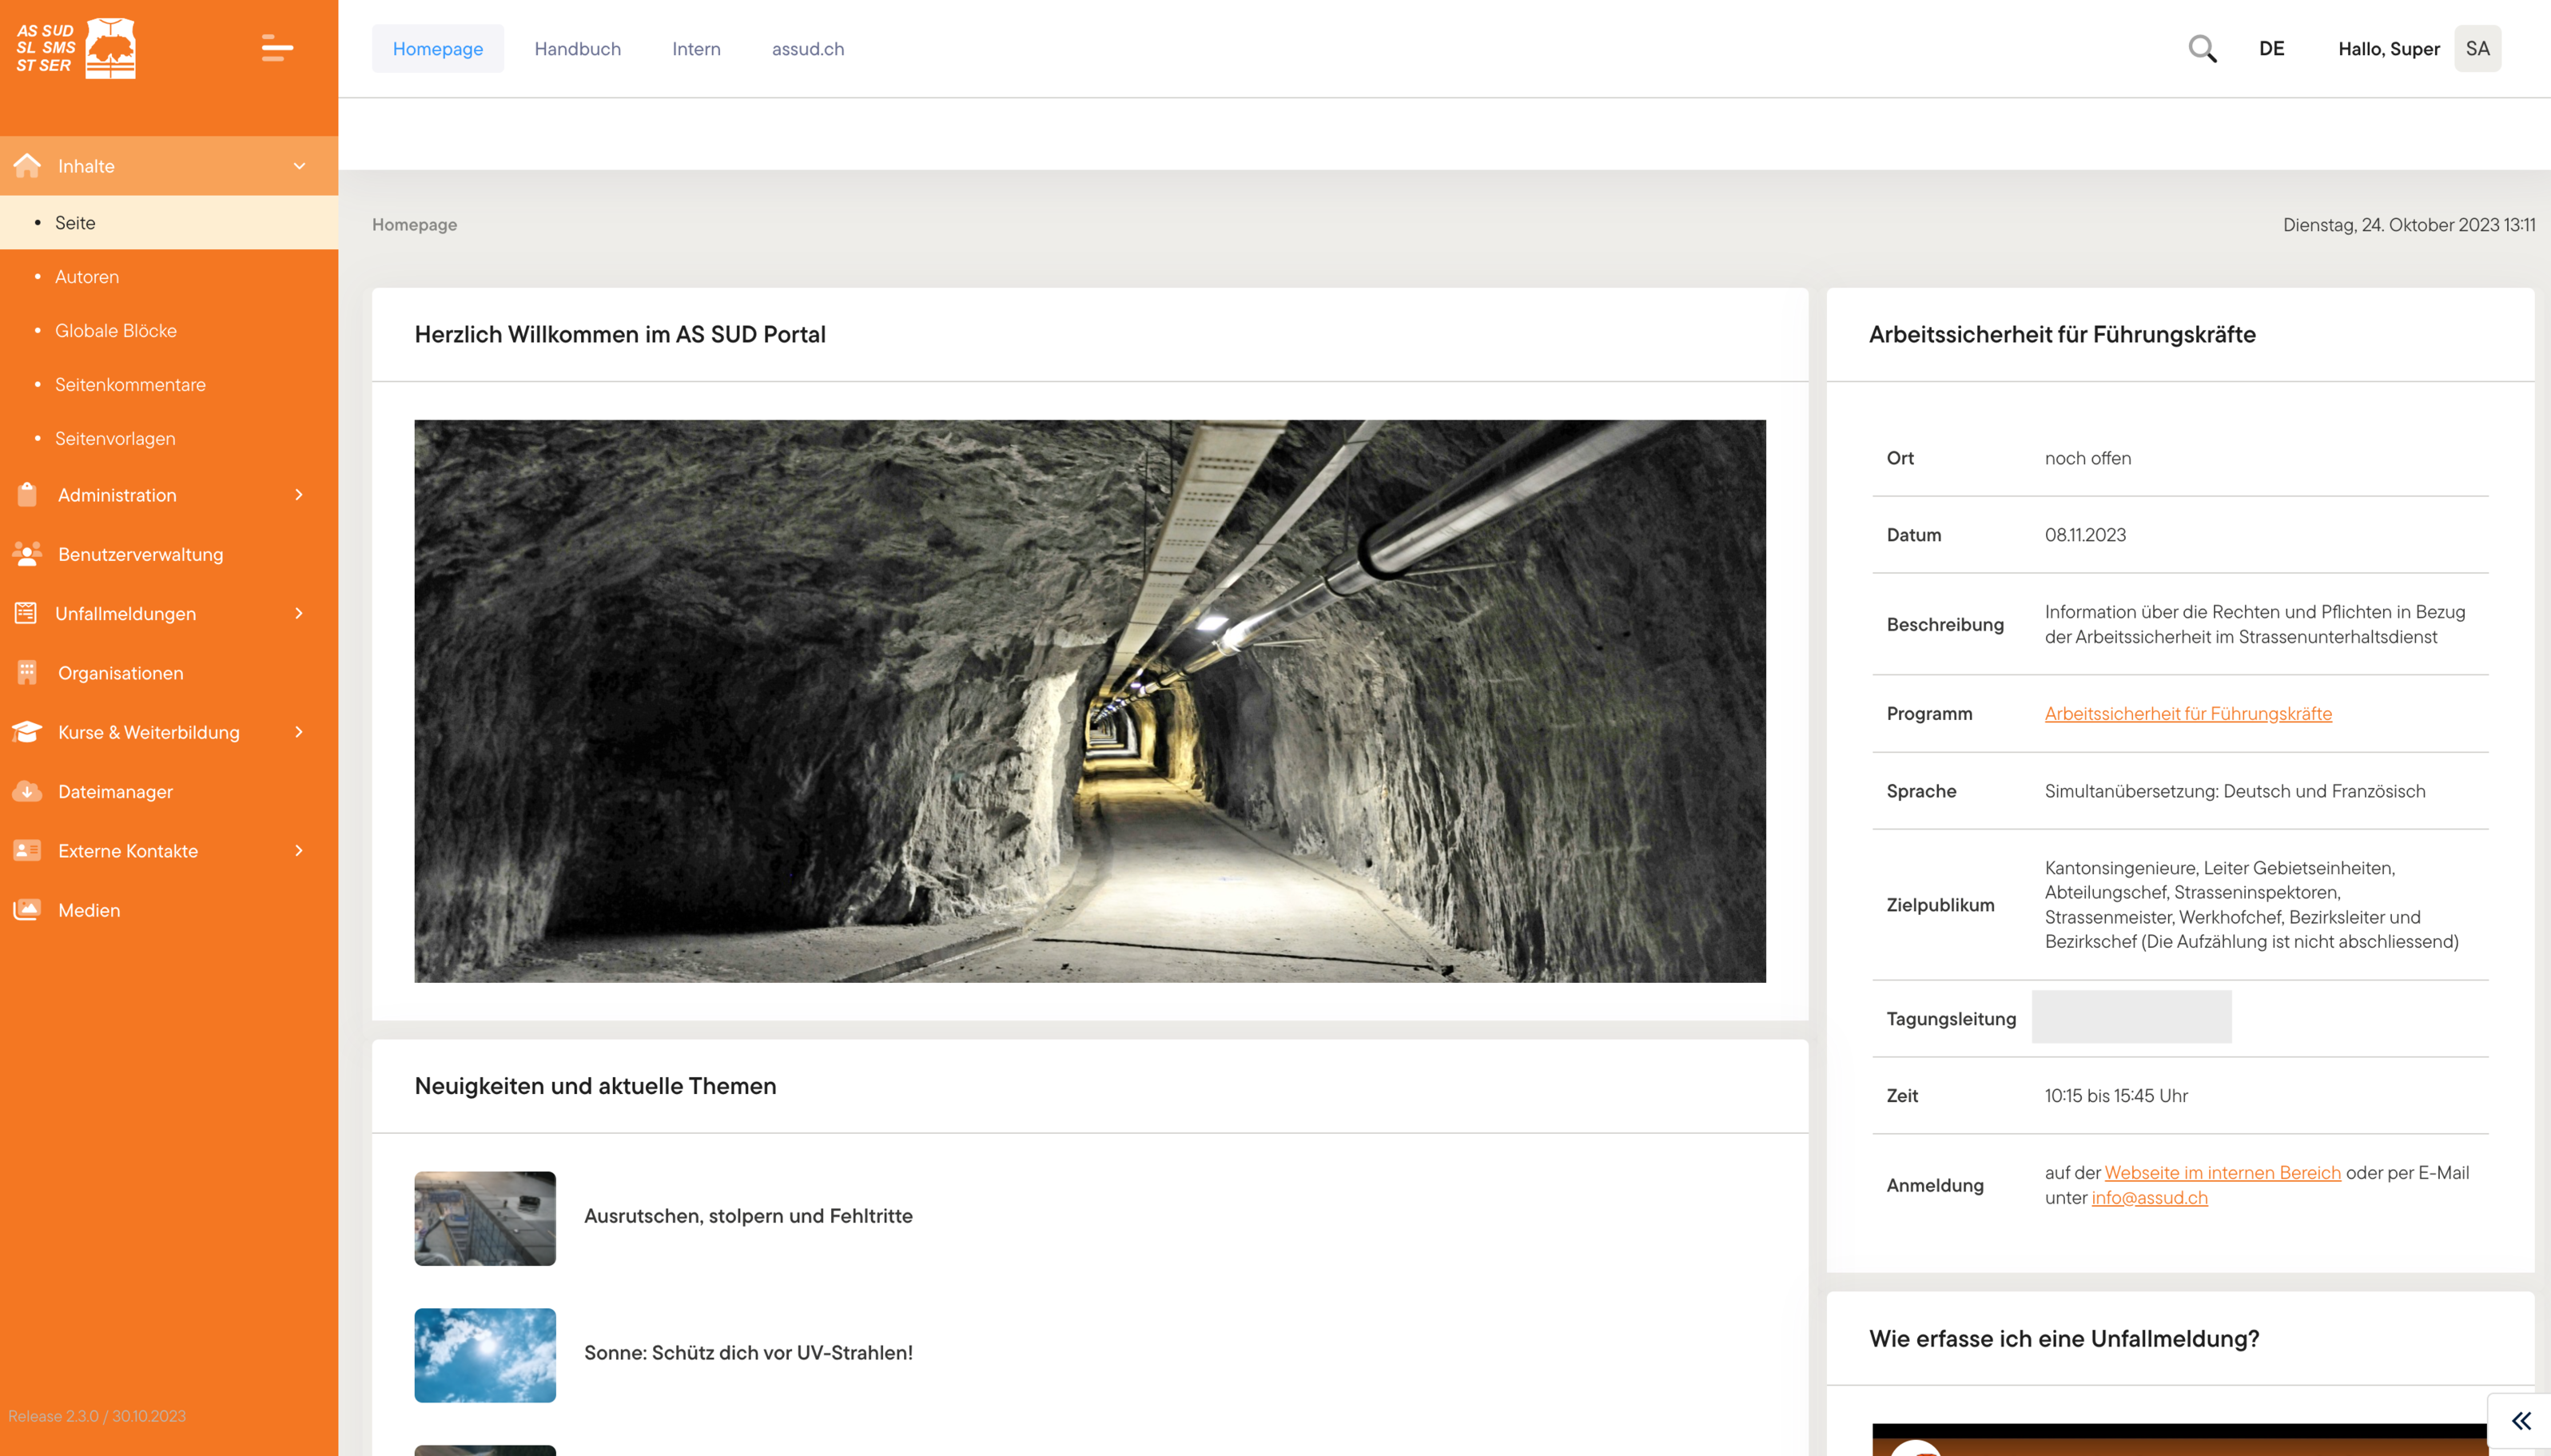Click the SA user avatar
The height and width of the screenshot is (1456, 2551).
(2477, 49)
